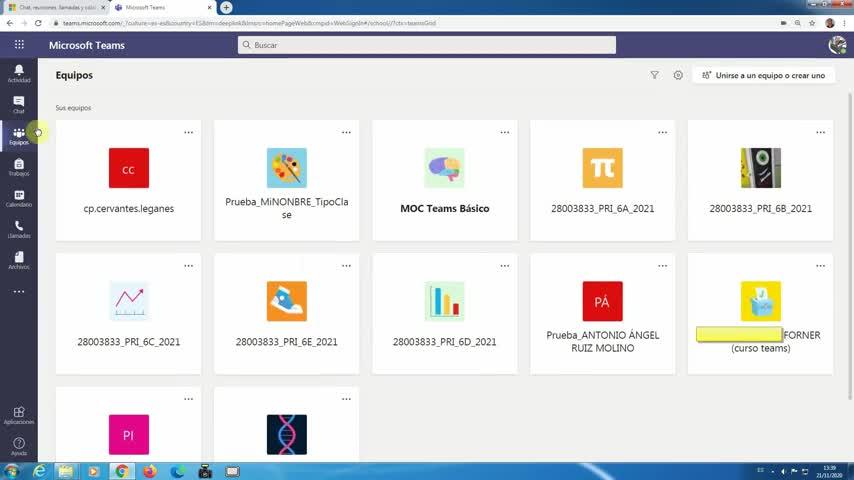Screen dimensions: 854x480
Task: Show more apps ellipsis in sidebar
Action: tap(19, 291)
